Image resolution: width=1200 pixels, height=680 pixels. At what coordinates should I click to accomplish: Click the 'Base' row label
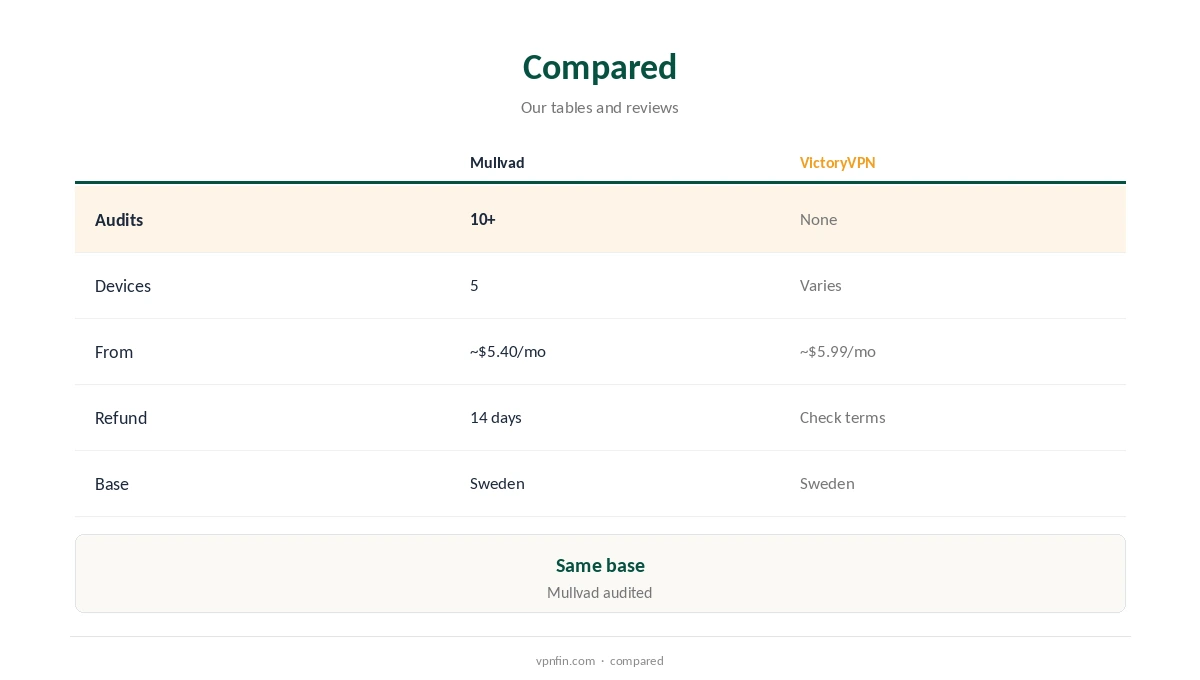point(112,484)
